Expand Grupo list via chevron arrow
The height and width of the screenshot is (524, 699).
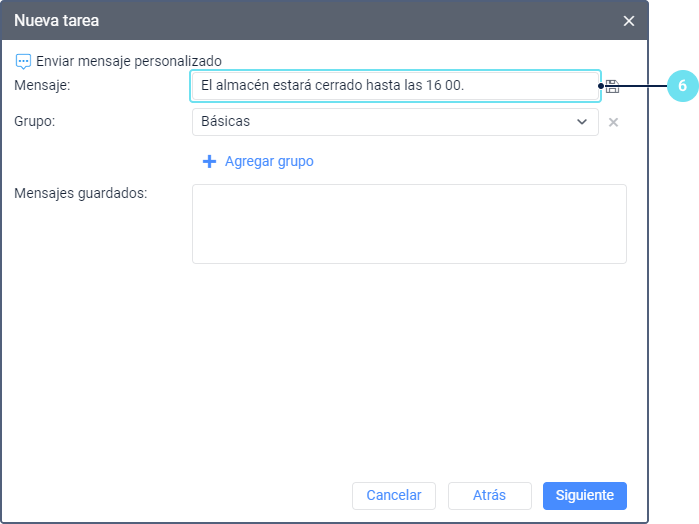coord(582,122)
